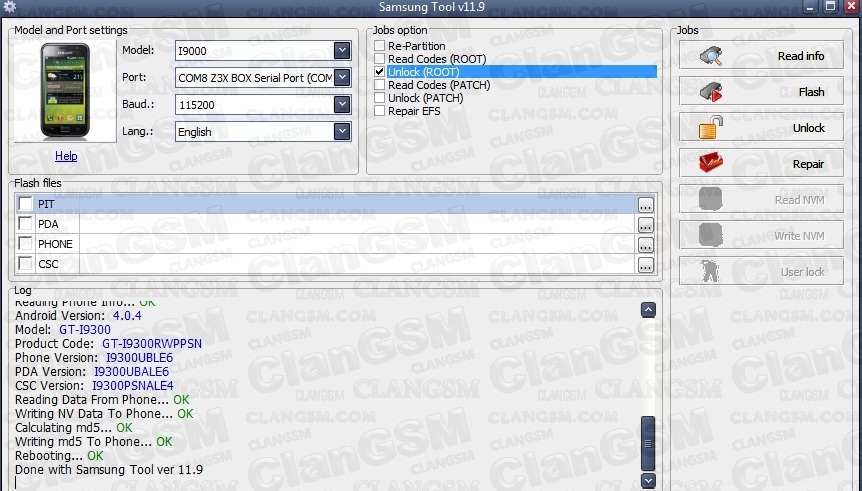
Task: Click the Unlock button label
Action: (x=809, y=128)
